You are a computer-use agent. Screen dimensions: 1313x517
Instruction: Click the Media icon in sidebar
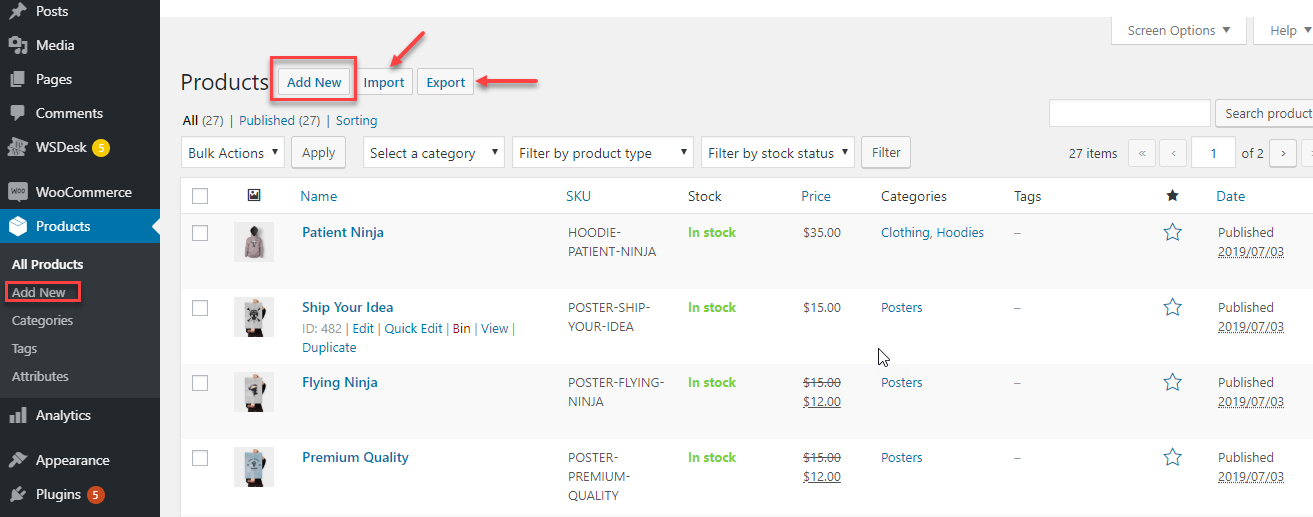click(18, 45)
